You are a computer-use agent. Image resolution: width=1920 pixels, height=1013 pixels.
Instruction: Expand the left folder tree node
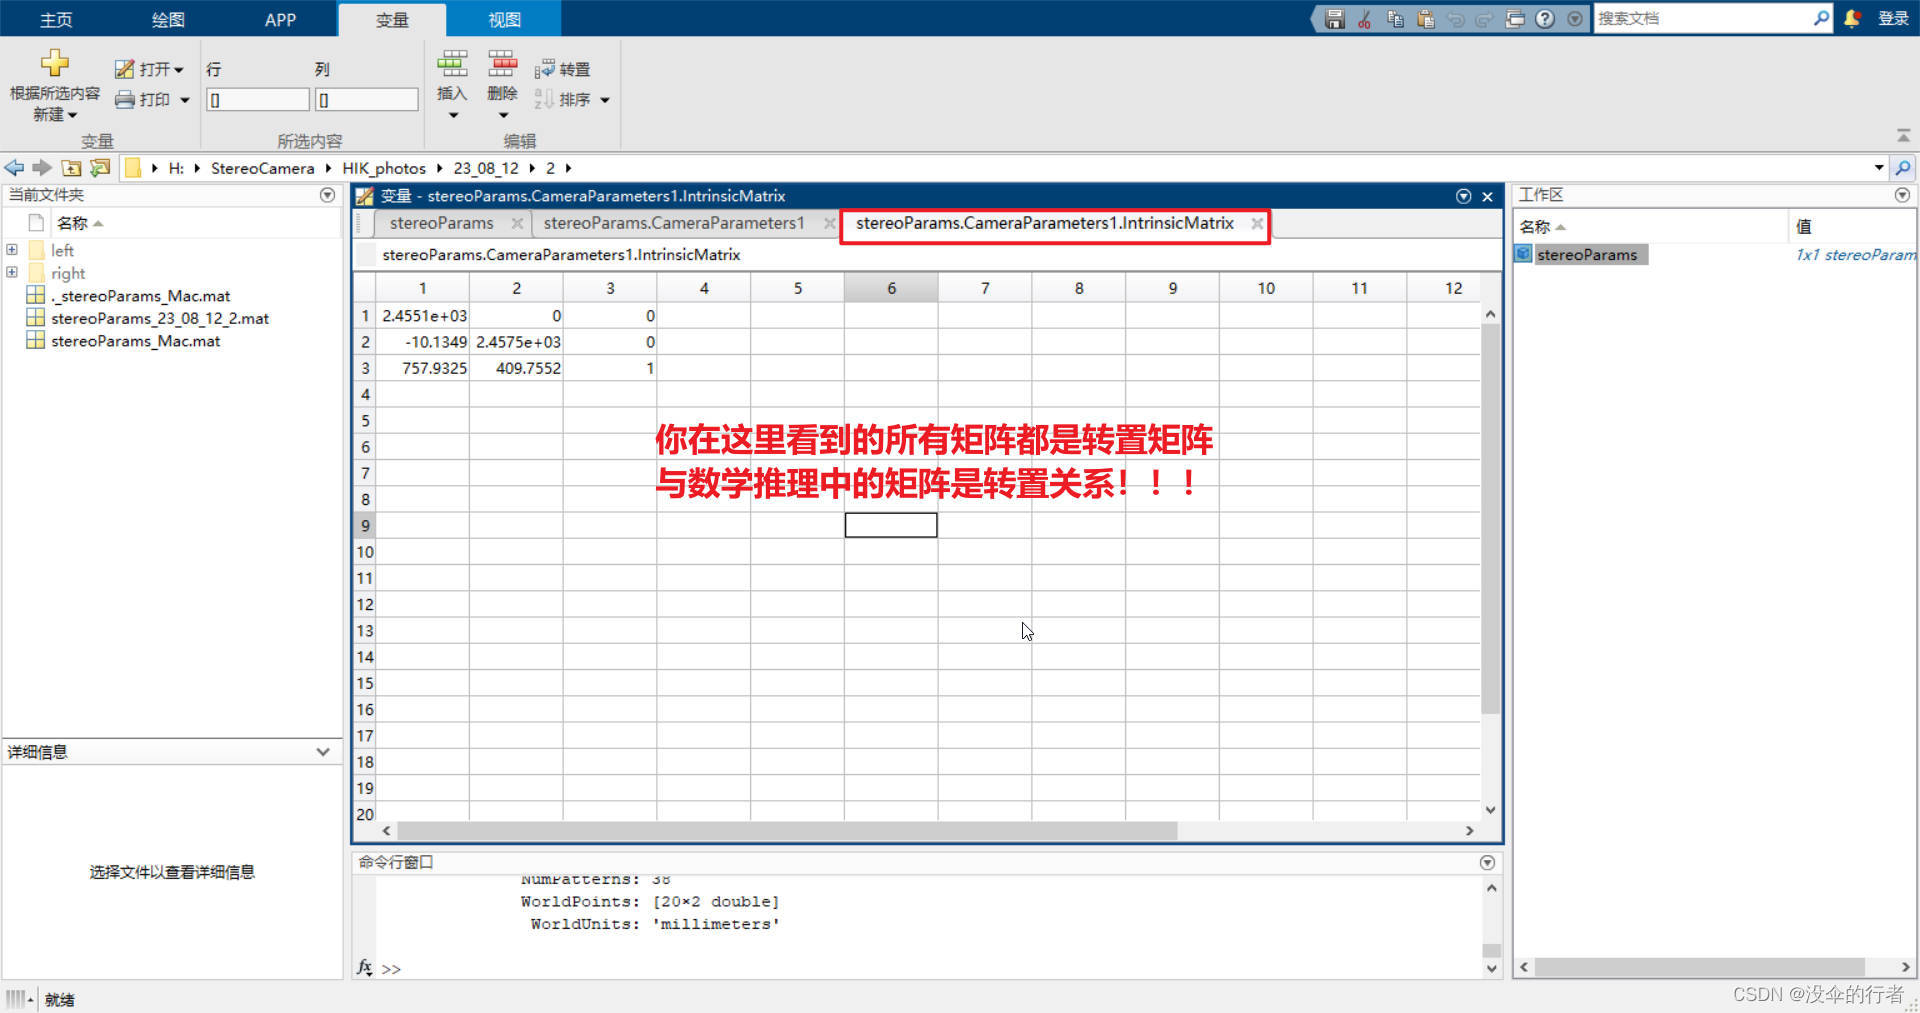pyautogui.click(x=12, y=250)
